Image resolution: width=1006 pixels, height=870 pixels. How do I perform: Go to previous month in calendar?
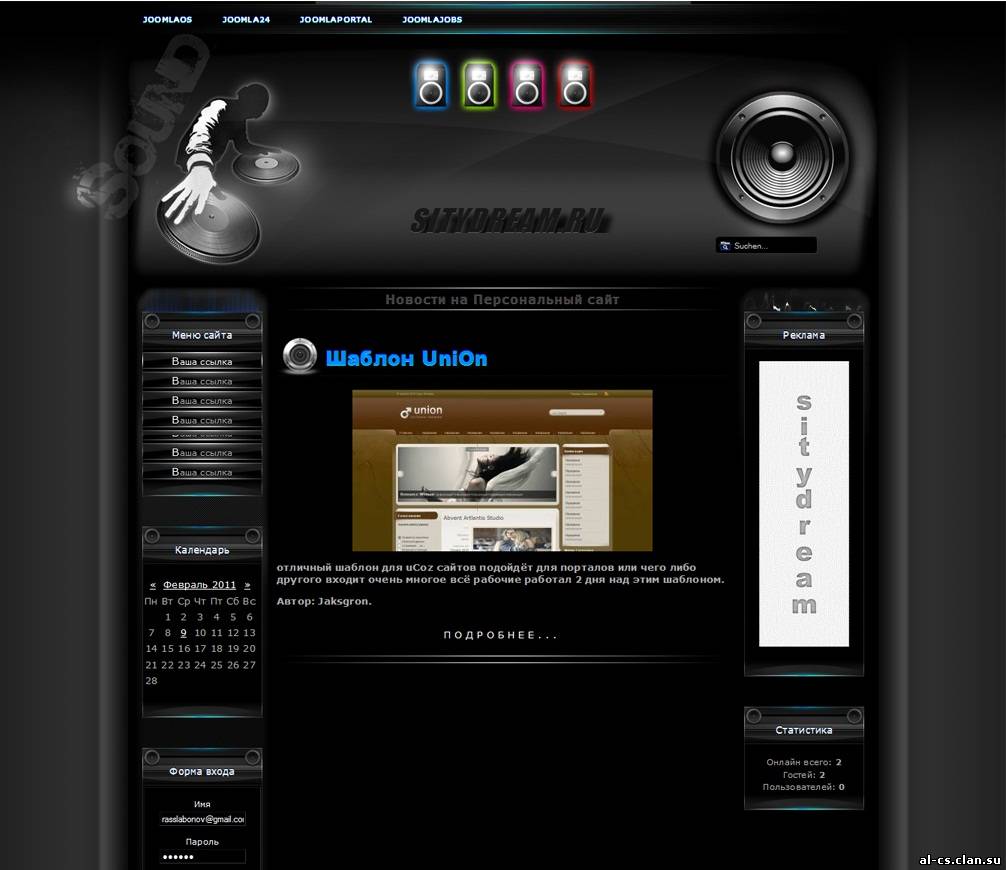[x=152, y=585]
